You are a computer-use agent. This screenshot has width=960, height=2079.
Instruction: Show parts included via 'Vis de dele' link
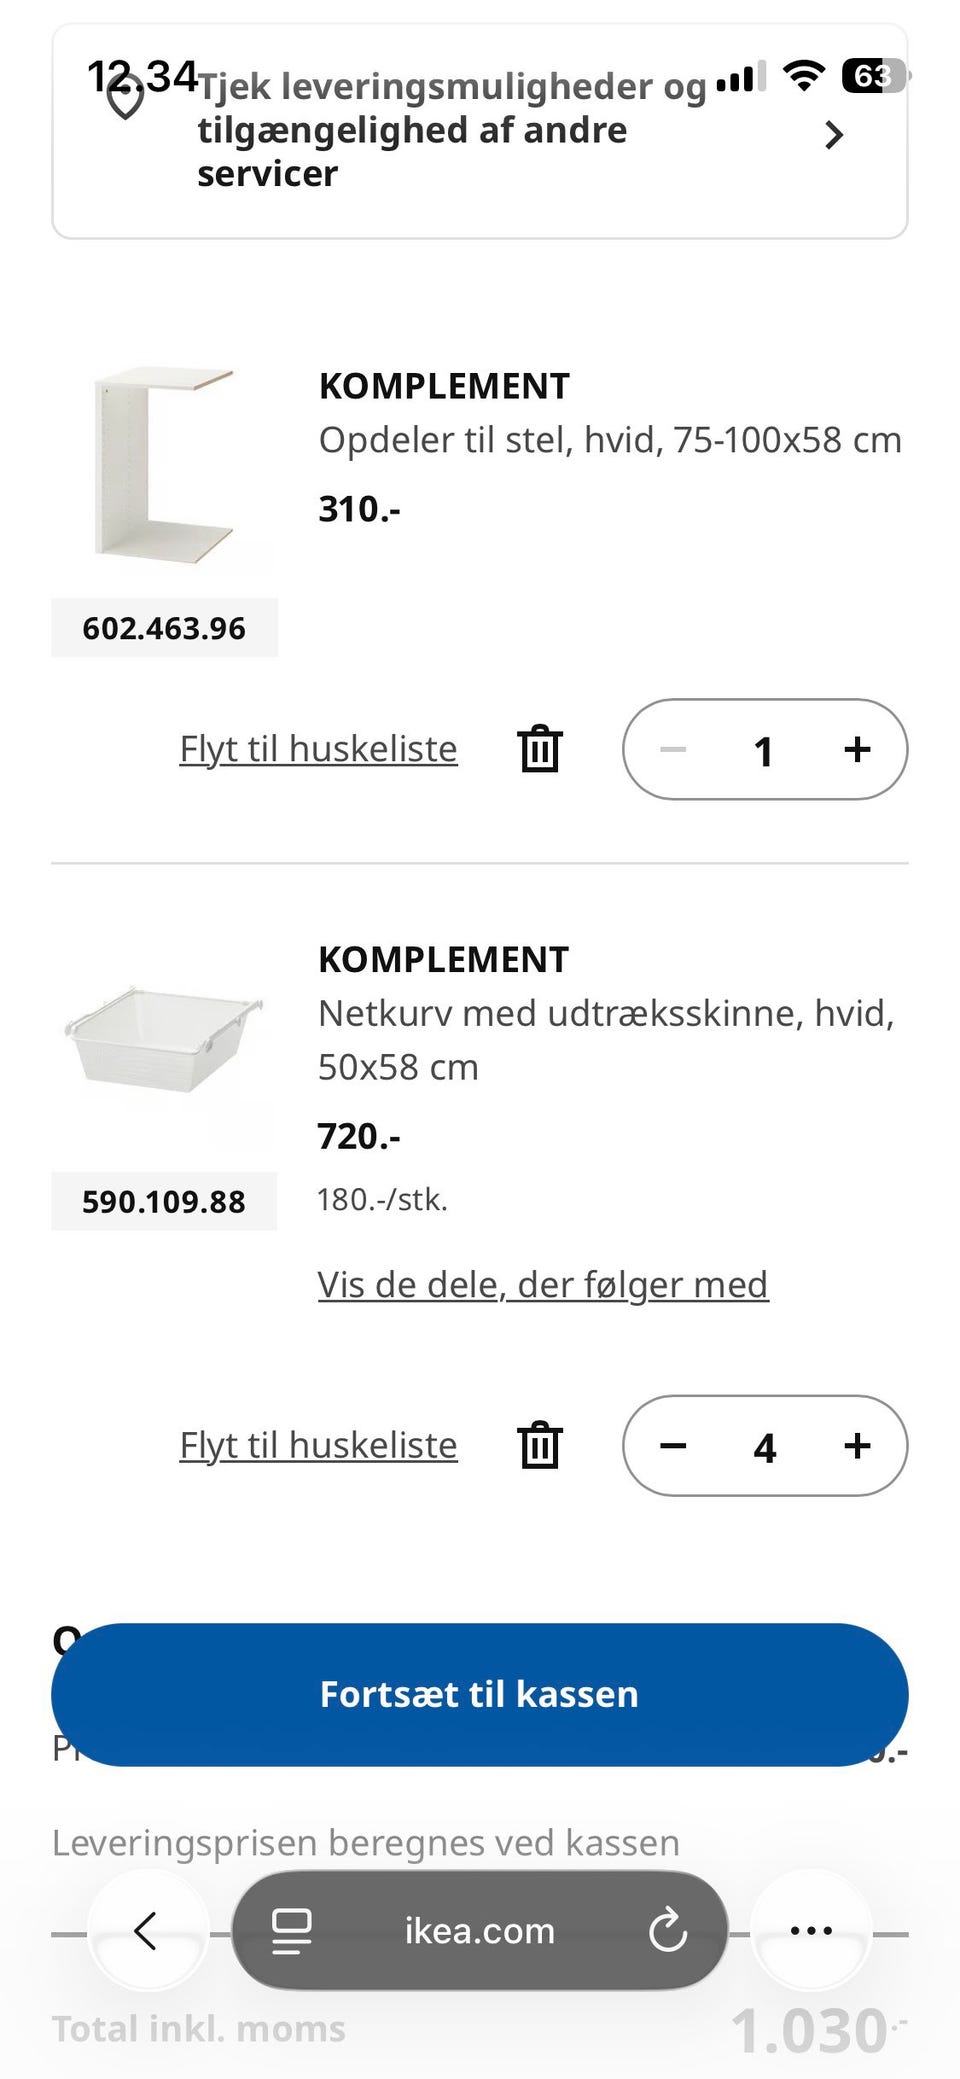542,1285
